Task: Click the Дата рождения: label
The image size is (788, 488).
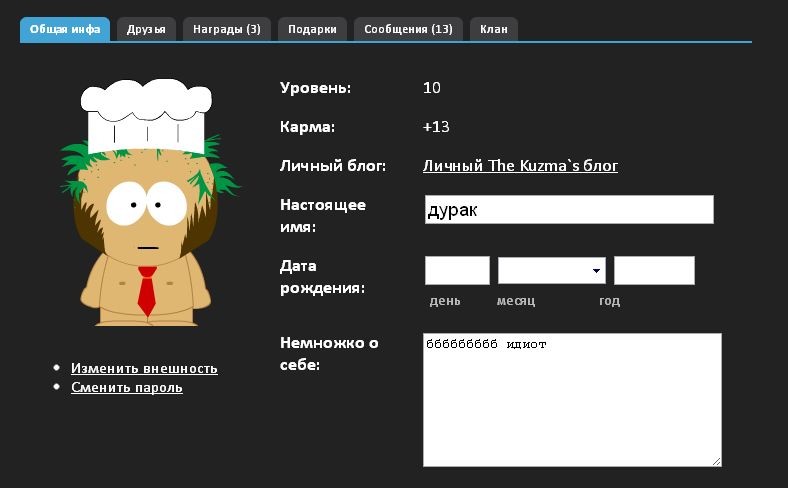Action: point(322,277)
